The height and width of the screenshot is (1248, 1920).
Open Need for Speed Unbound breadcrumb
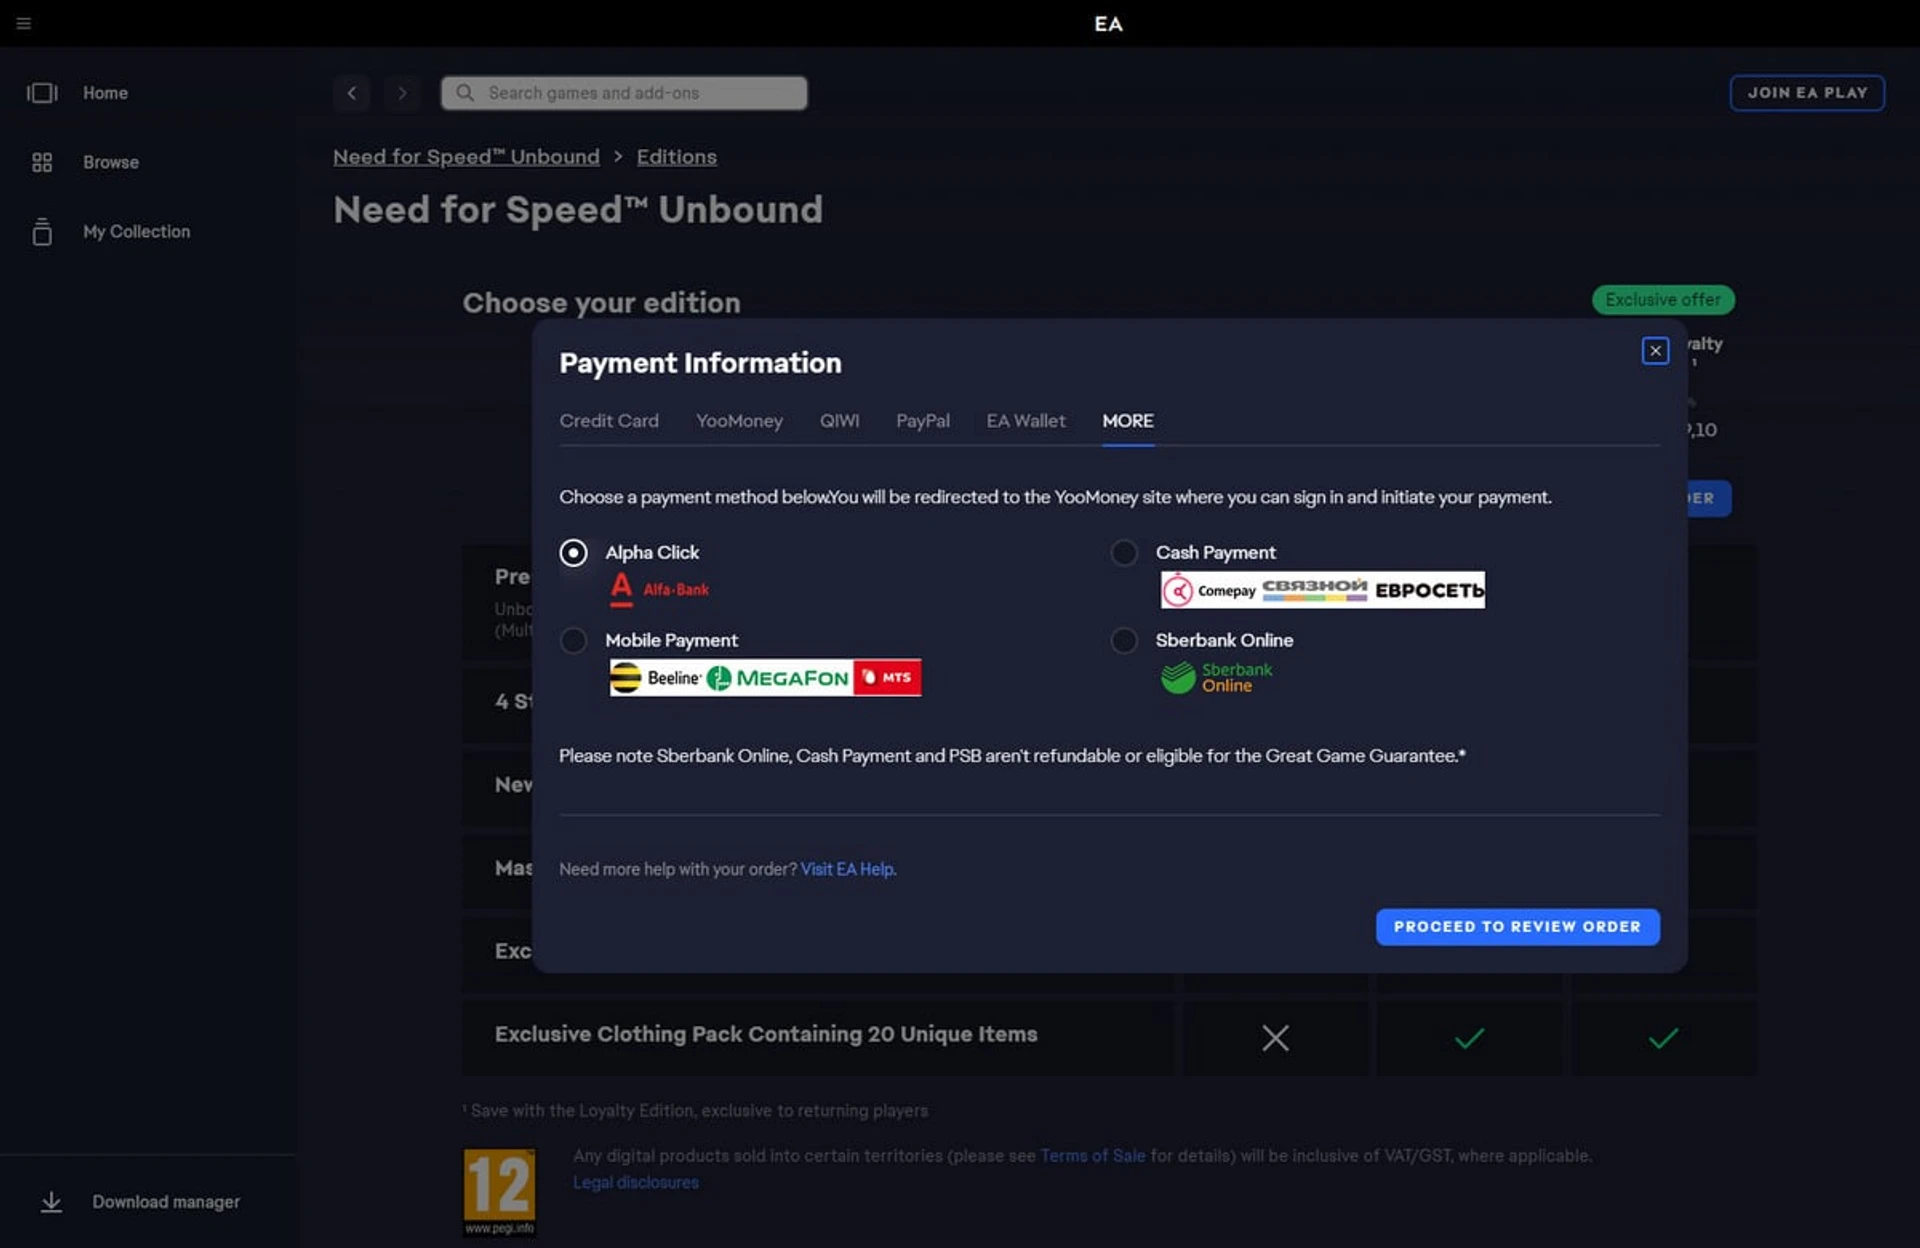pyautogui.click(x=466, y=157)
